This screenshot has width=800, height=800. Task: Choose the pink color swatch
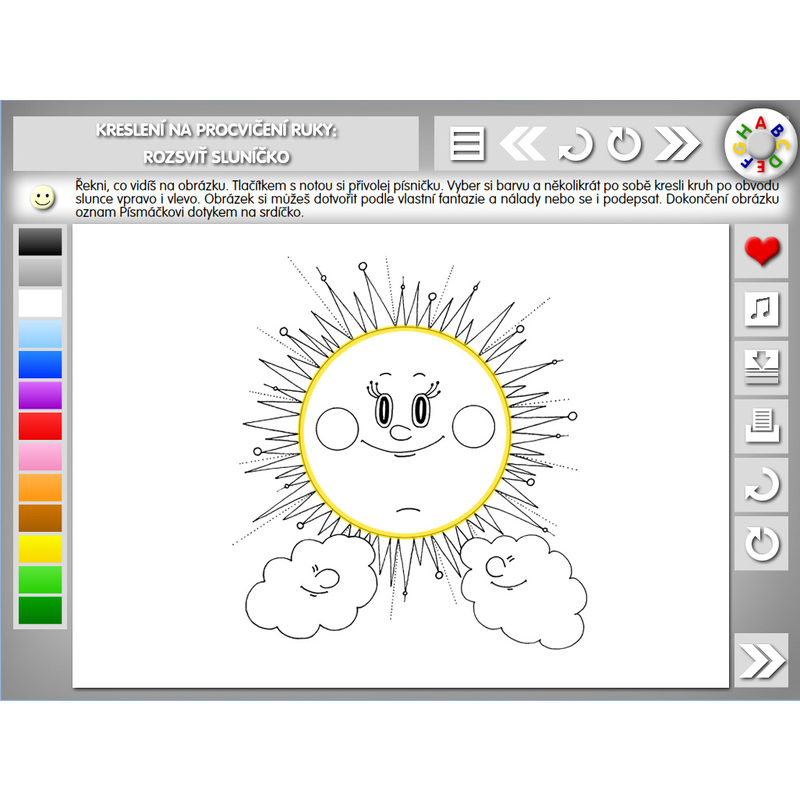(x=40, y=457)
